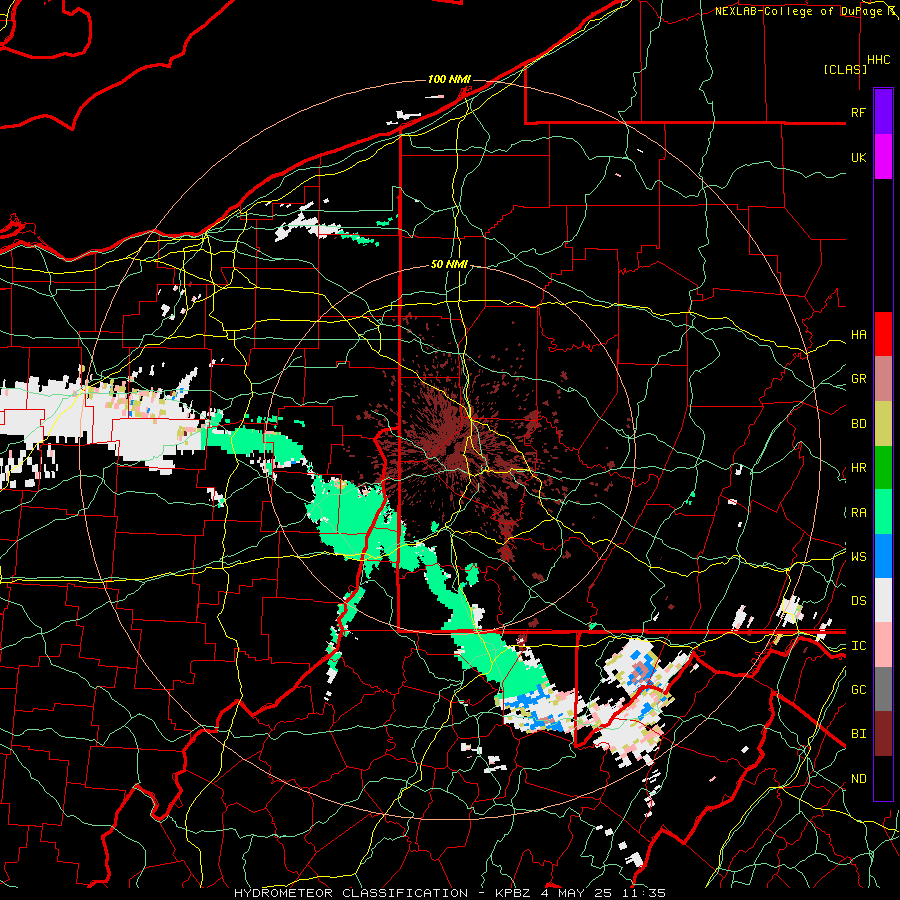Click the DS legend label

click(x=858, y=601)
